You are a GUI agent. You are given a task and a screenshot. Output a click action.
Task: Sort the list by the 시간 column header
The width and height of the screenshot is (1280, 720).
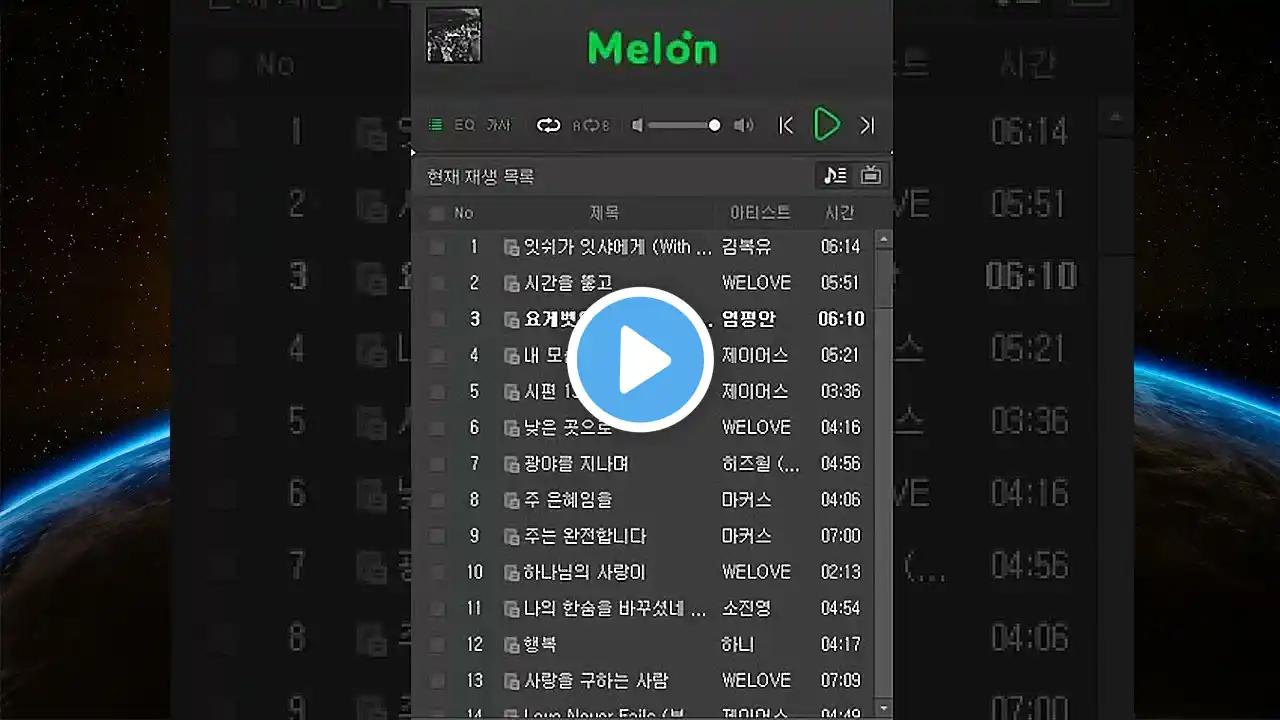(840, 213)
